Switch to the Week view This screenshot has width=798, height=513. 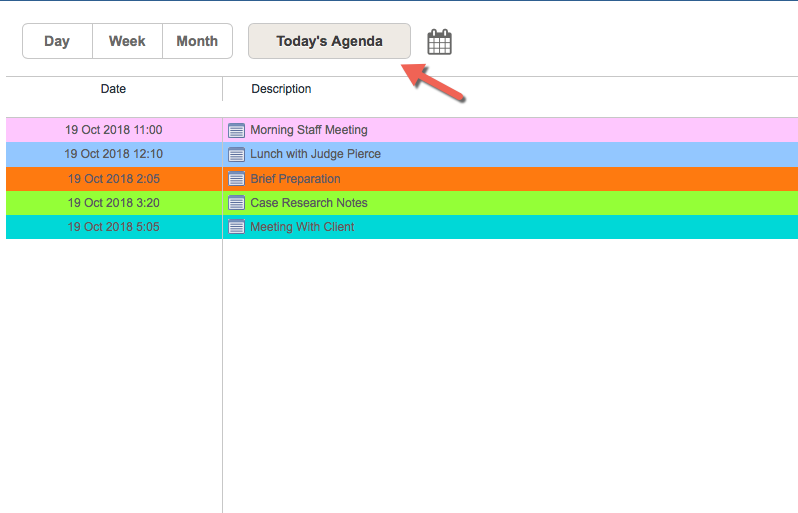point(127,41)
